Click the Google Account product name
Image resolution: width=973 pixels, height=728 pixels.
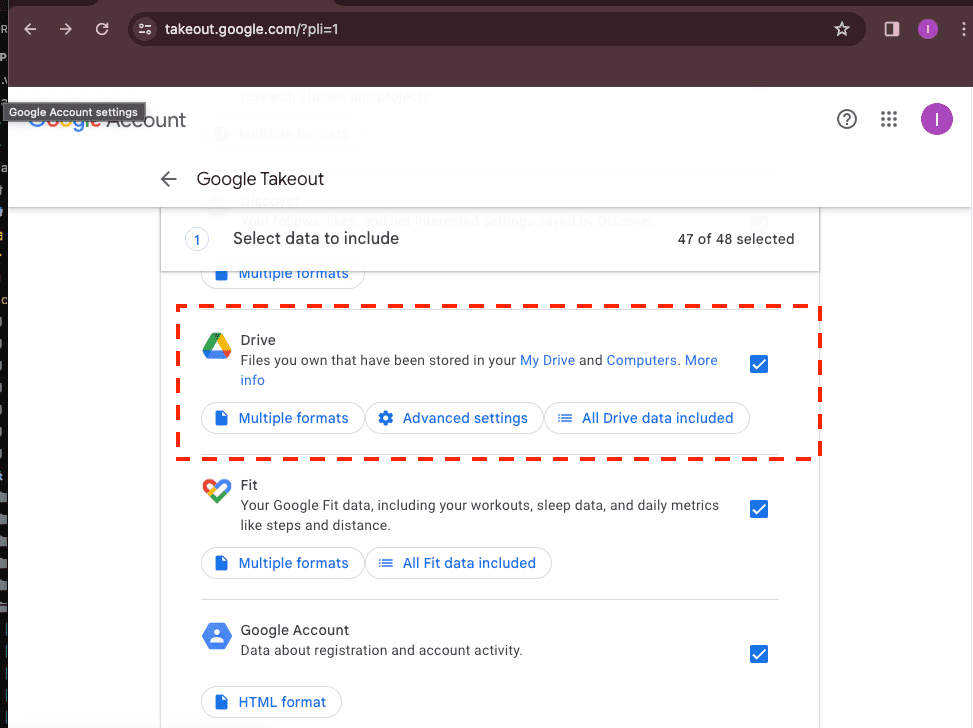tap(294, 631)
